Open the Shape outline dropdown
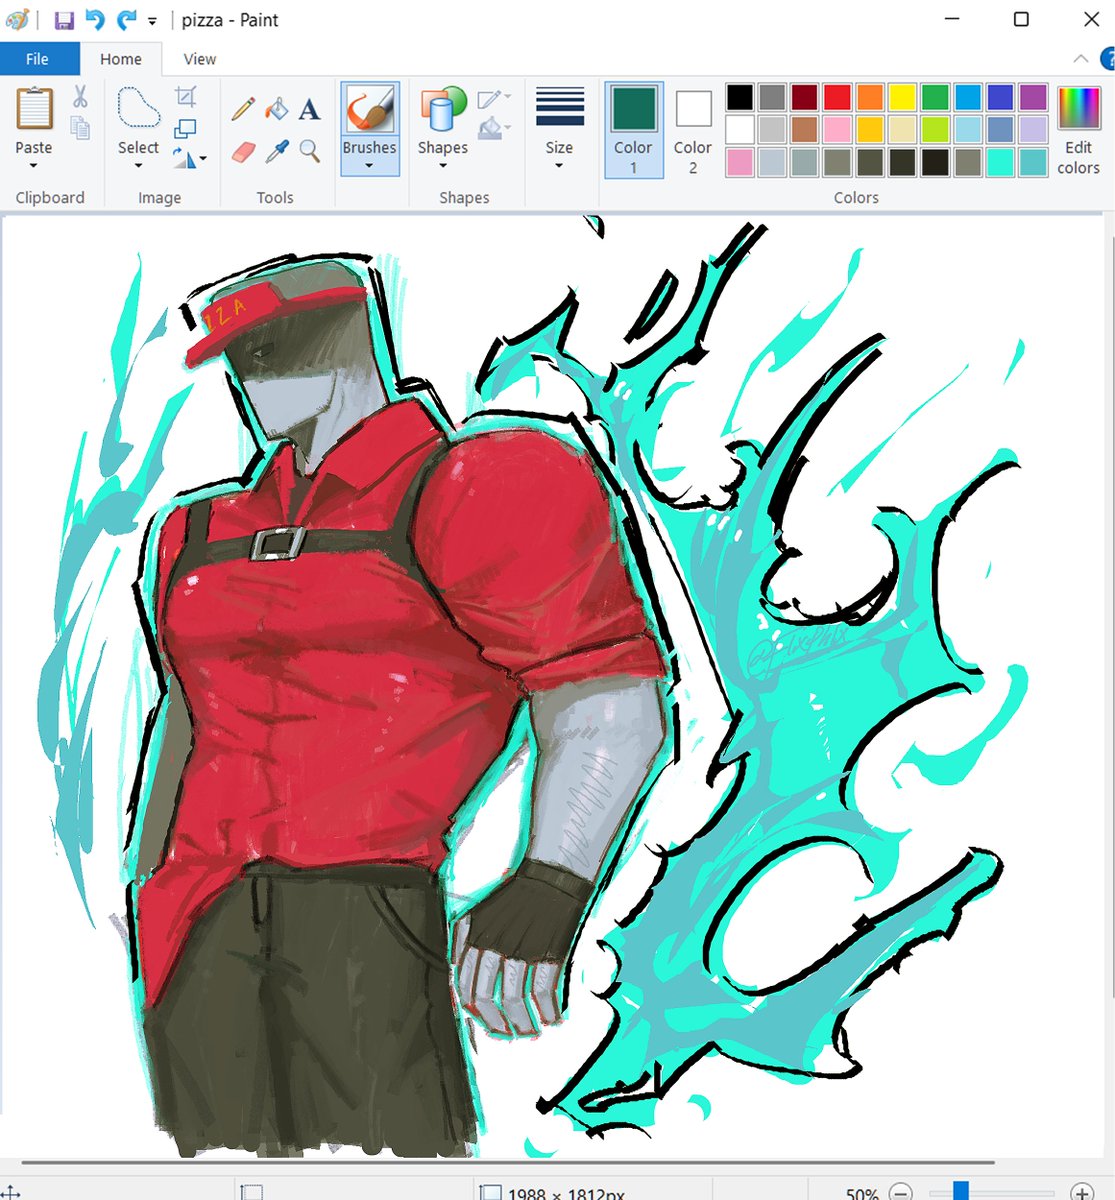Screen dimensions: 1115x1200 (494, 98)
